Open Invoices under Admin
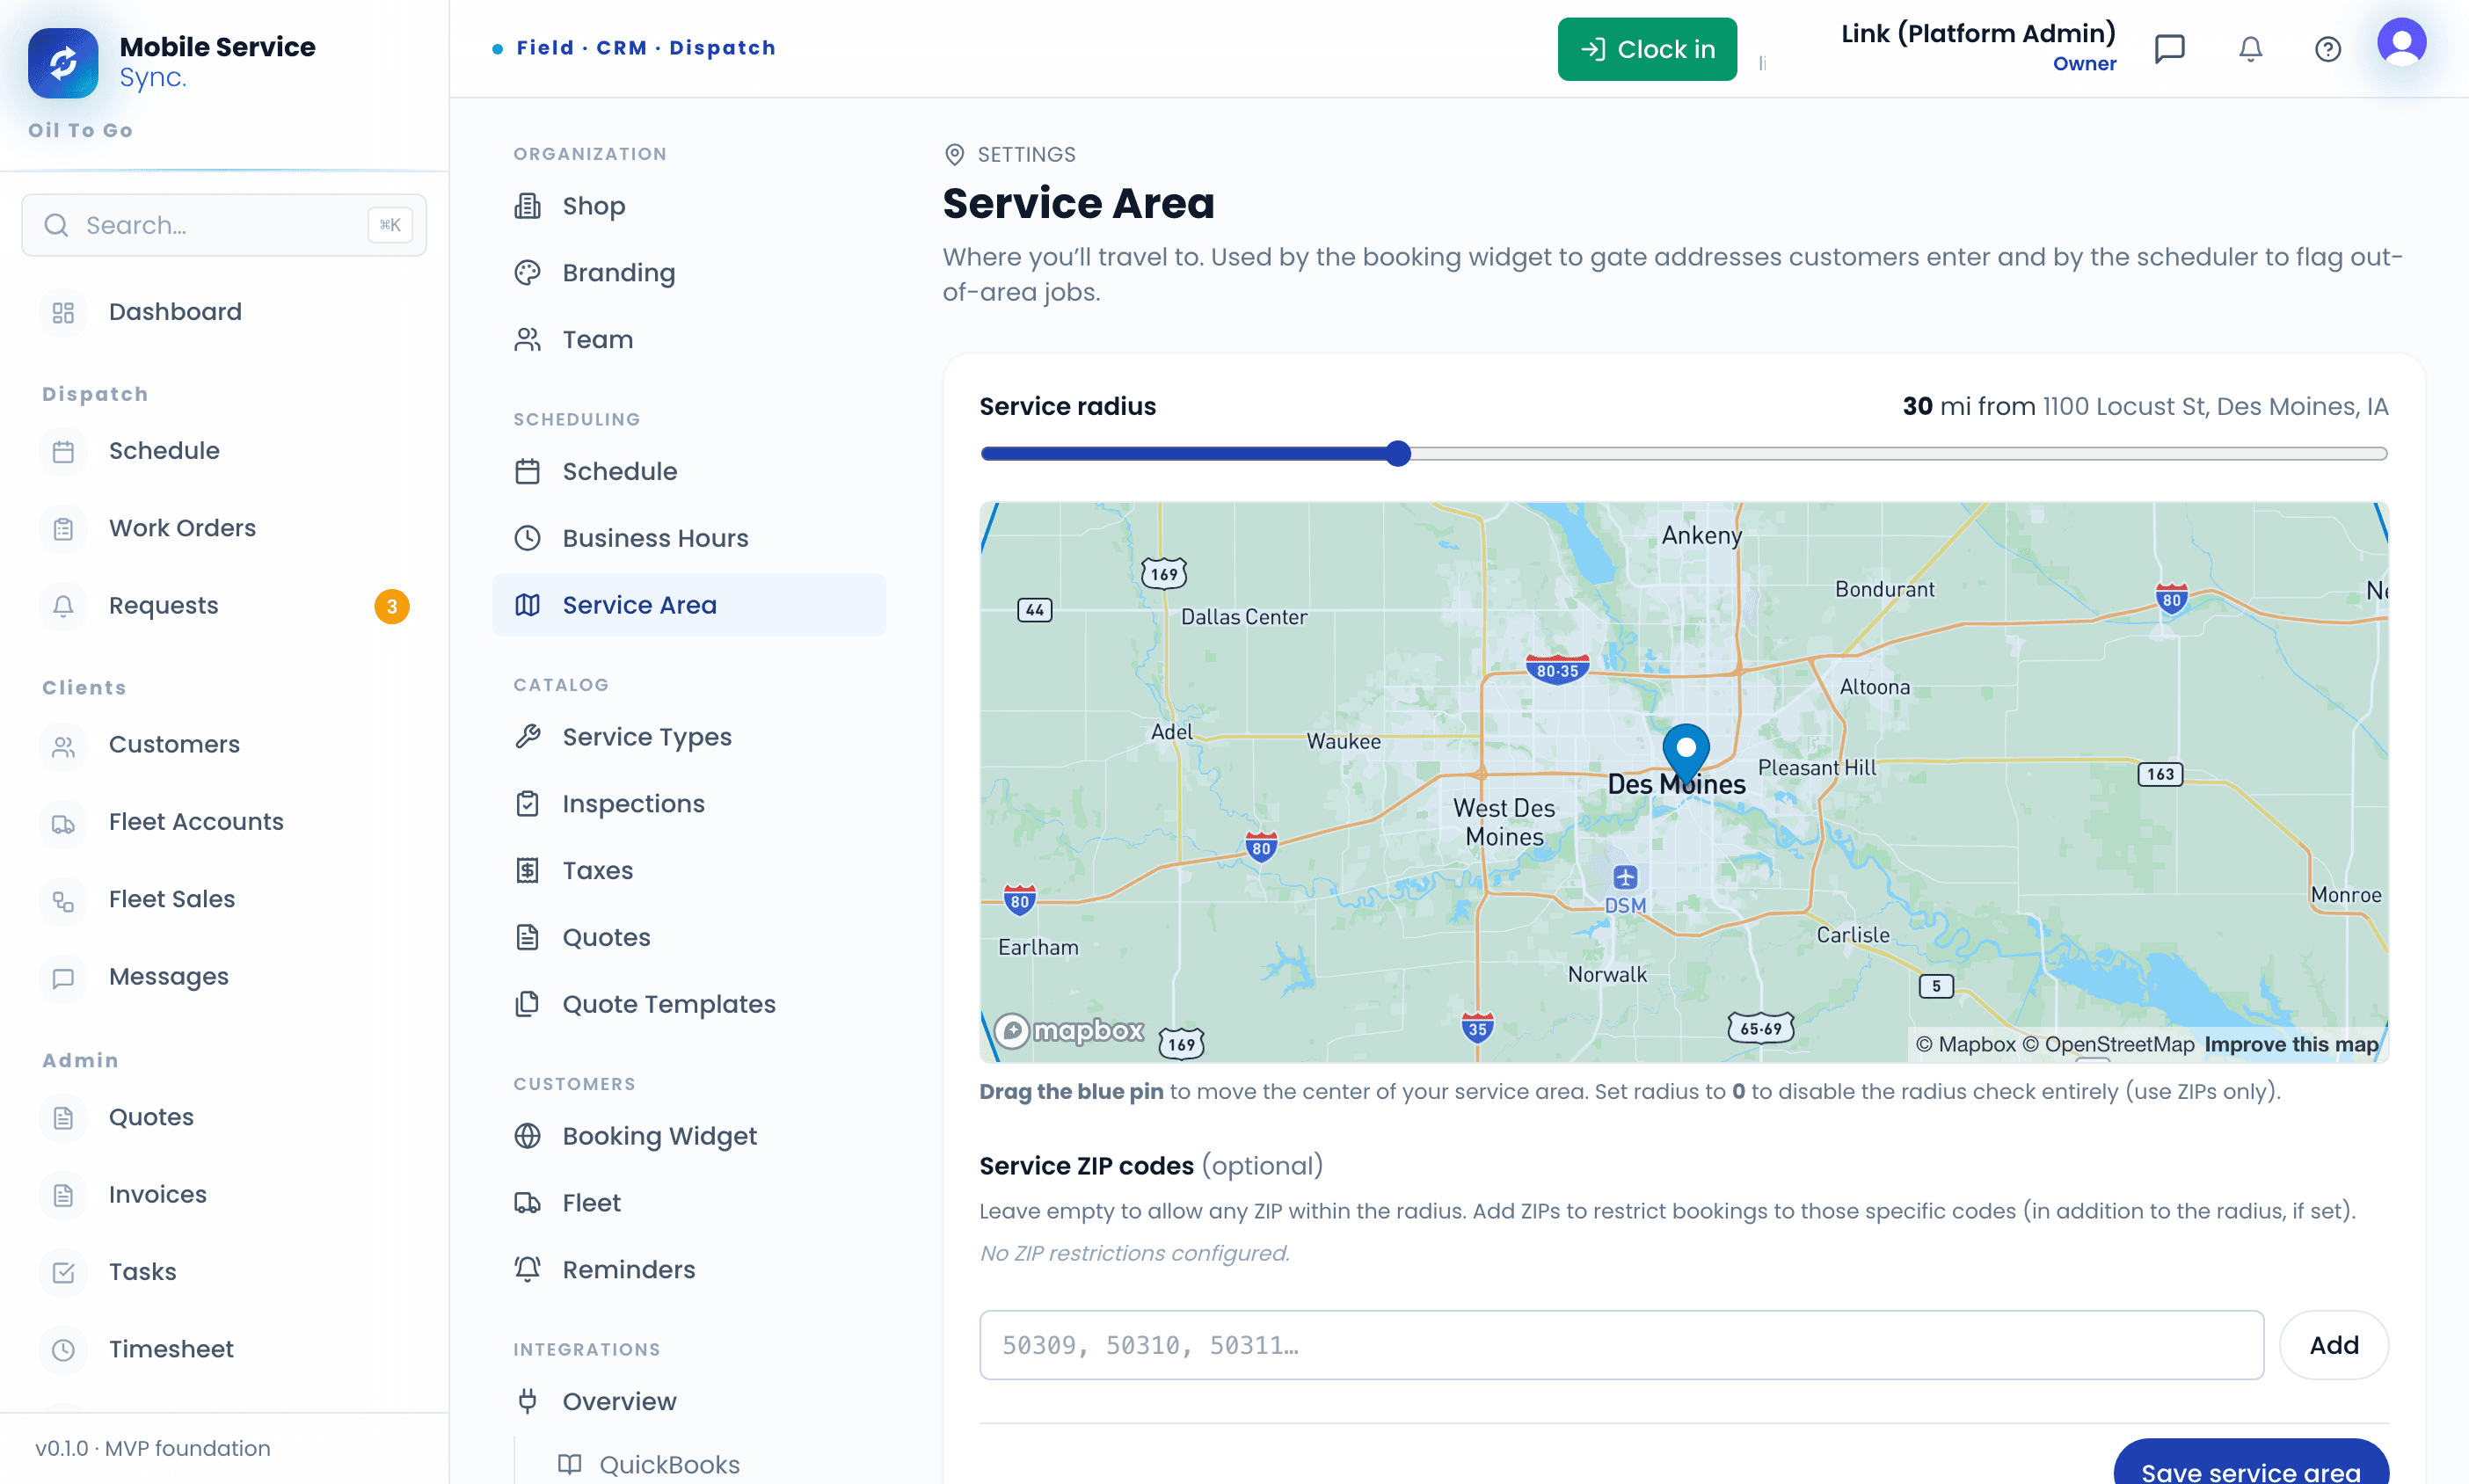The image size is (2469, 1484). [x=224, y=1195]
